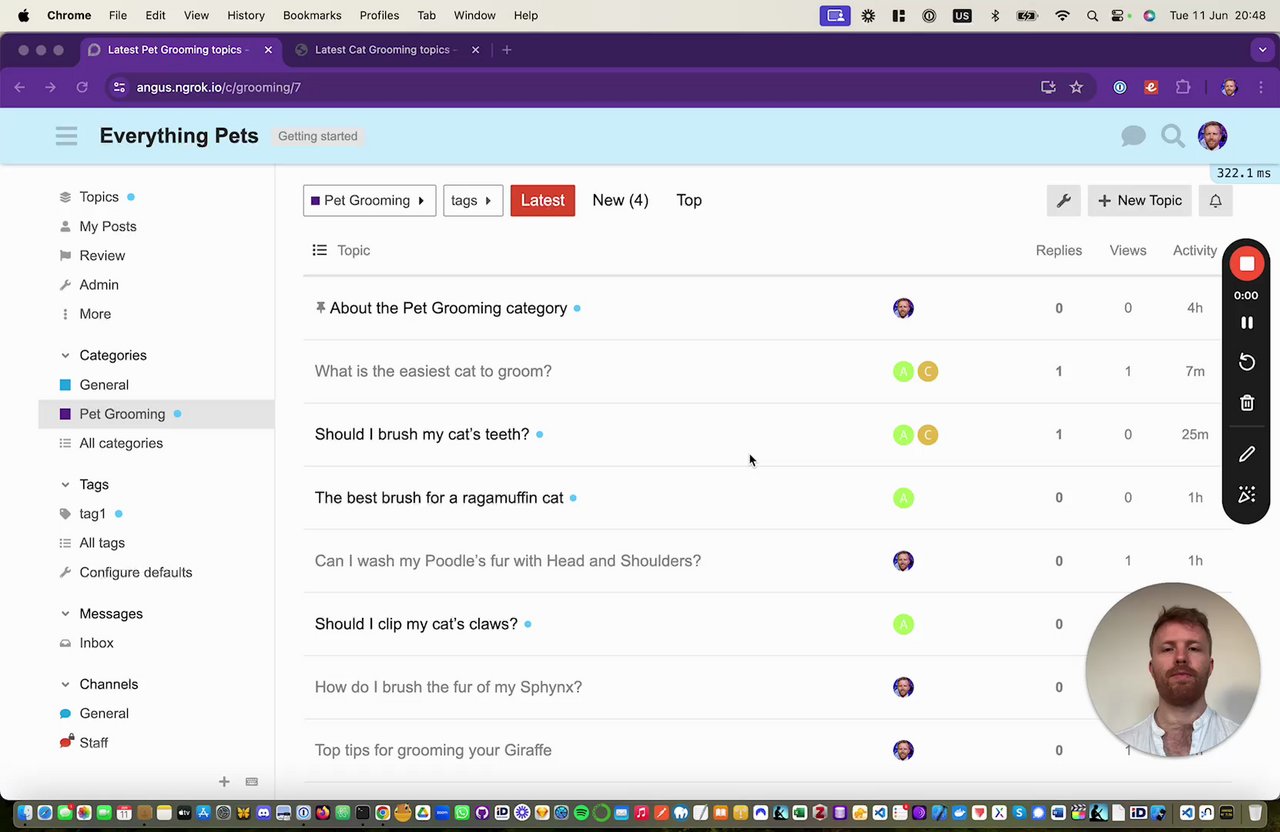The image size is (1280, 832).
Task: Click the Getting started button
Action: [x=318, y=136]
